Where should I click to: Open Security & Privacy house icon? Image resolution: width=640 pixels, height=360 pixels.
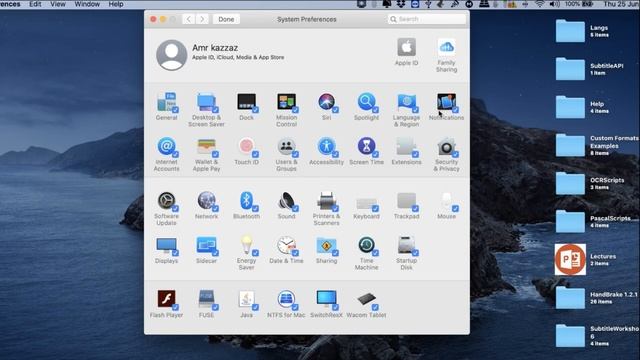click(447, 147)
